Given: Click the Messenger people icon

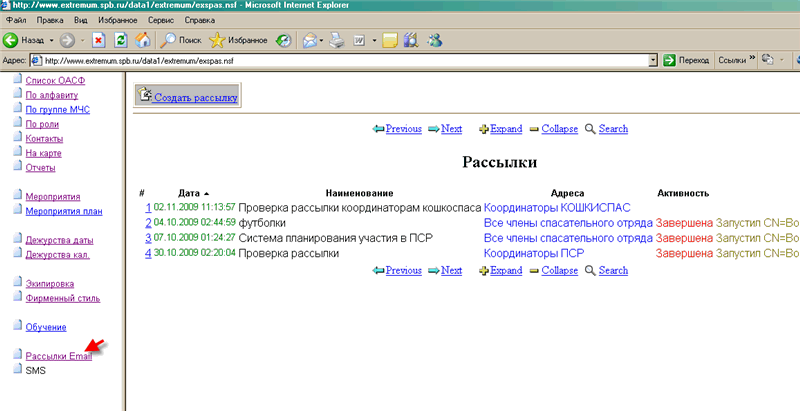Looking at the screenshot, I should 435,40.
